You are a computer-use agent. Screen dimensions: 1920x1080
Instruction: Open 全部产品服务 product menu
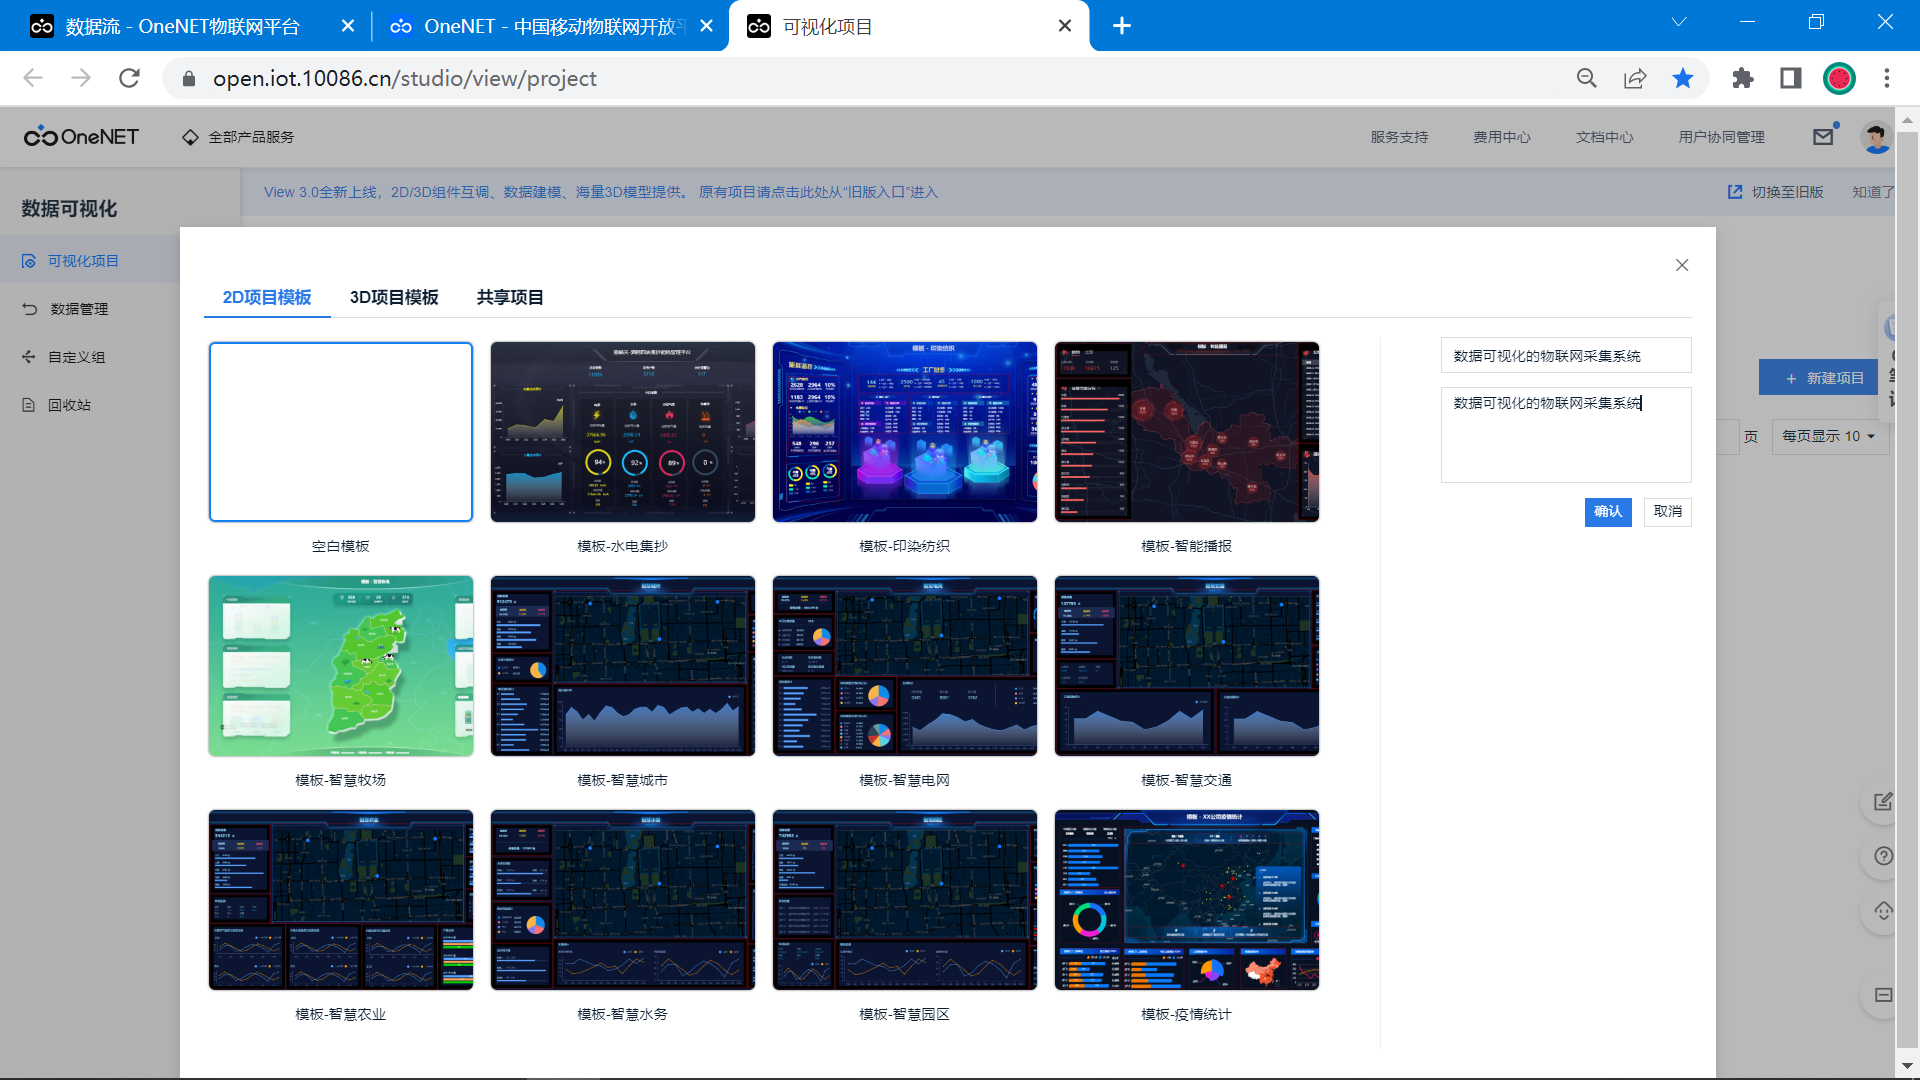point(238,137)
